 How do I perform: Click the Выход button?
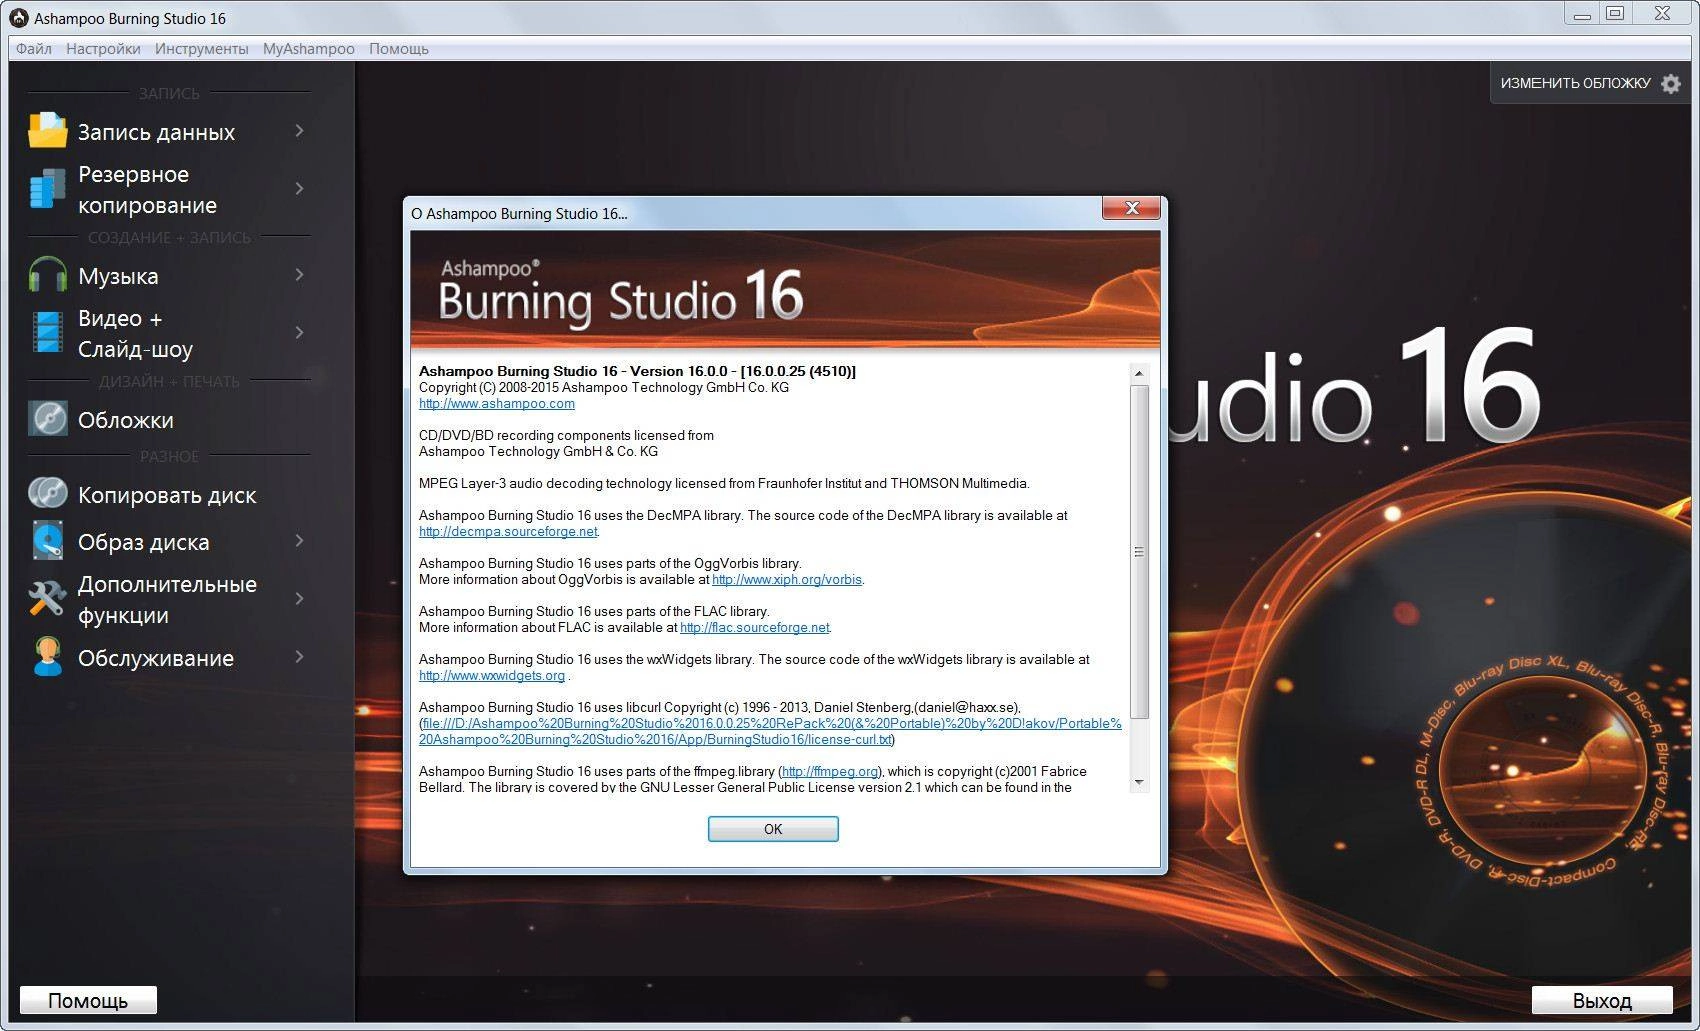(x=1602, y=1000)
